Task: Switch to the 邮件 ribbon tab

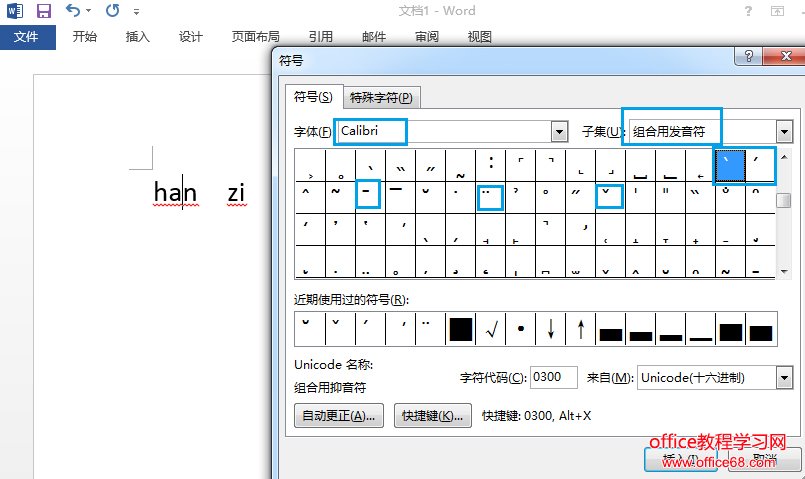Action: pos(374,36)
